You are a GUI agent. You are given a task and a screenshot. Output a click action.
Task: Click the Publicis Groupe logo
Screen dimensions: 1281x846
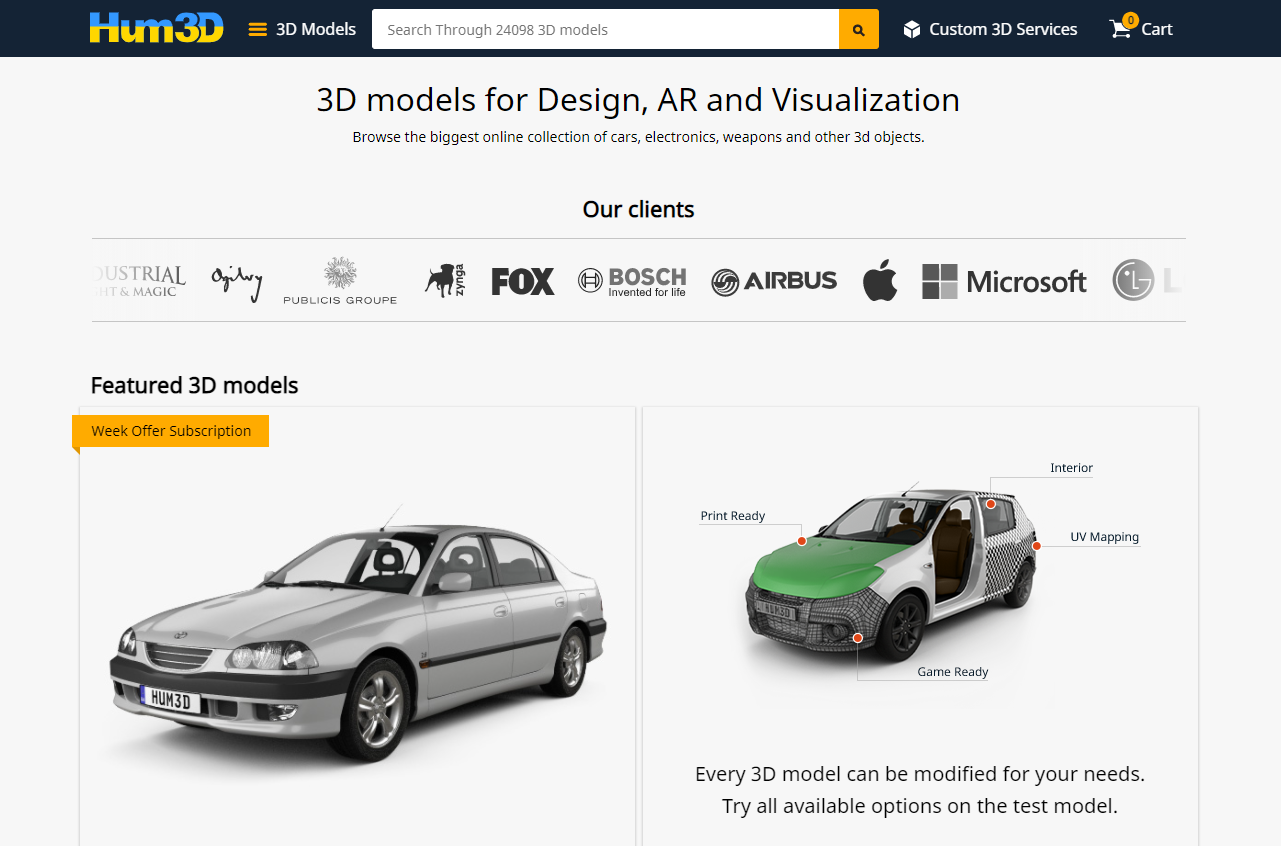pos(340,281)
